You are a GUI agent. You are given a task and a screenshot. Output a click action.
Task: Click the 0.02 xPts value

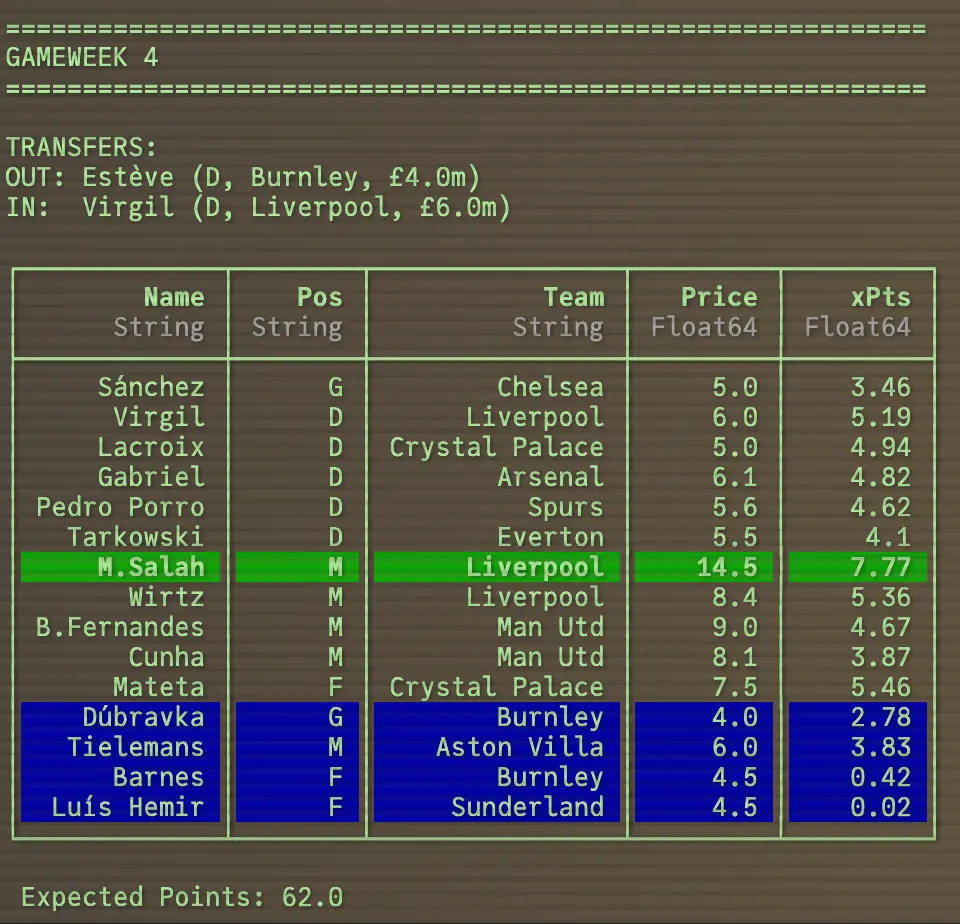pos(880,807)
